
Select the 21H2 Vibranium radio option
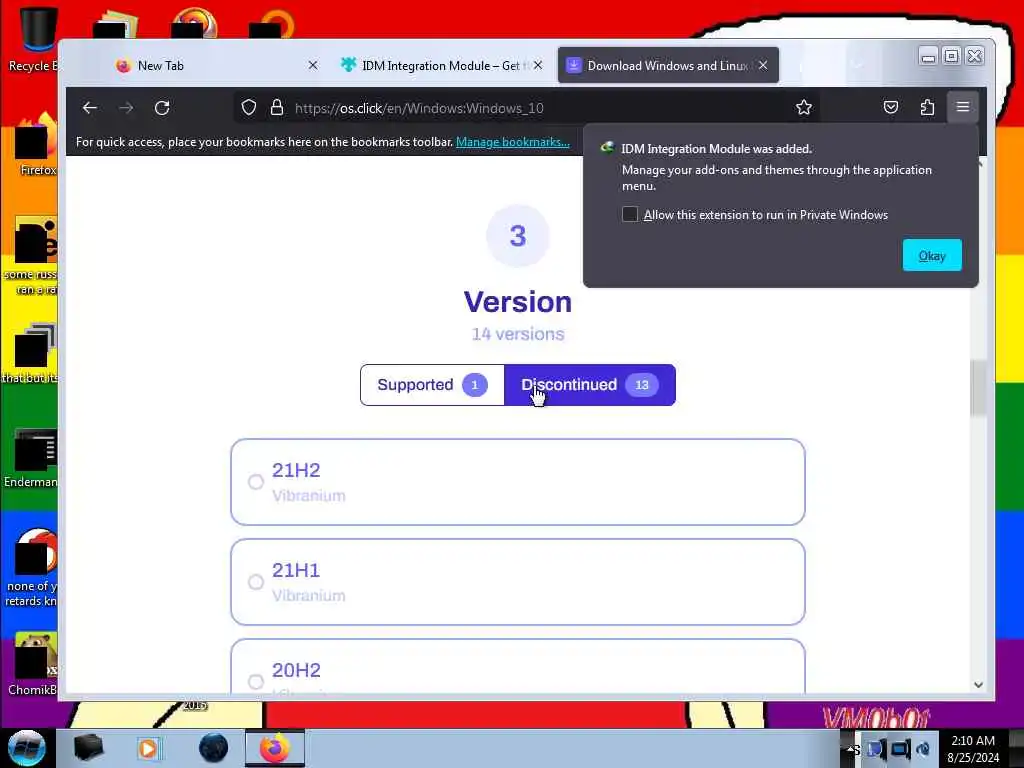tap(255, 482)
